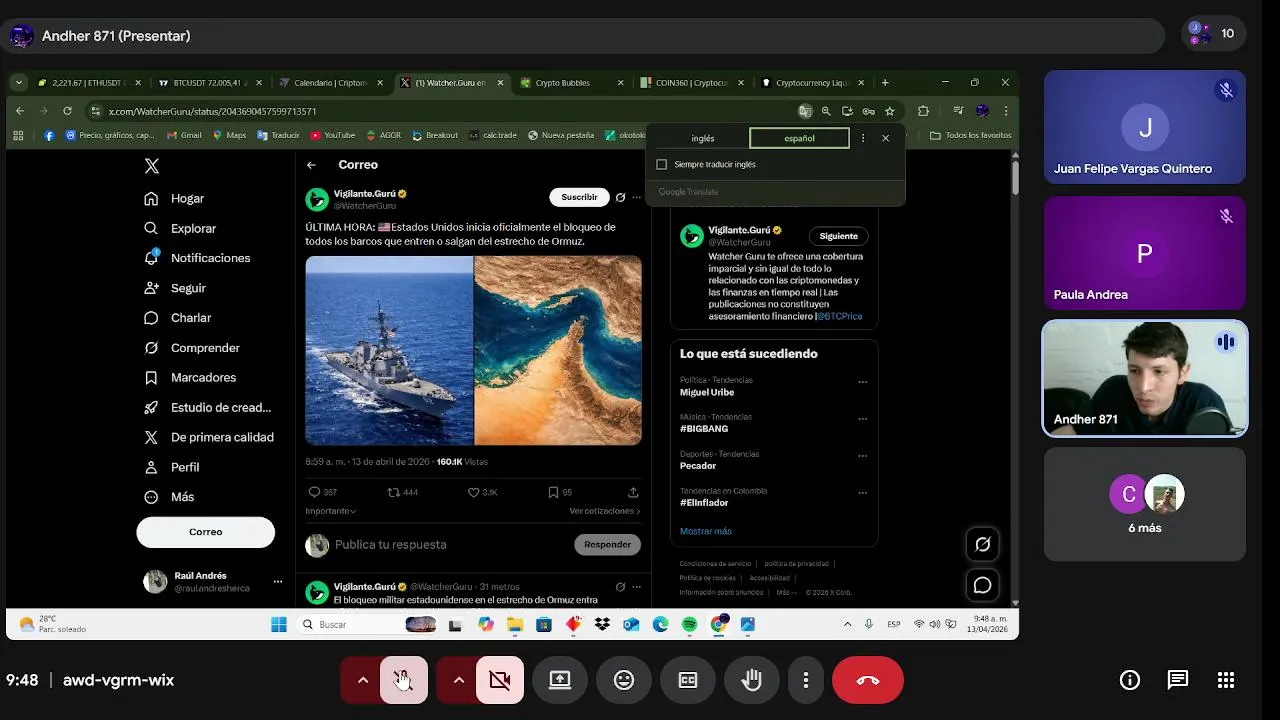The image size is (1280, 720).
Task: Send a reaction with emoji button
Action: 624,680
